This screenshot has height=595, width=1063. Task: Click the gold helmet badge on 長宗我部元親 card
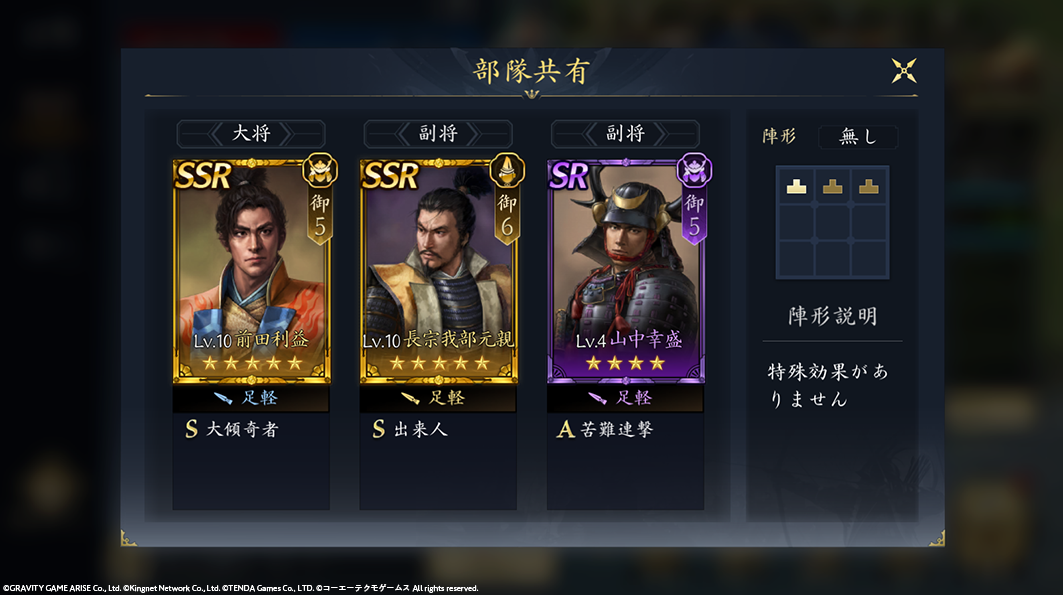click(507, 170)
